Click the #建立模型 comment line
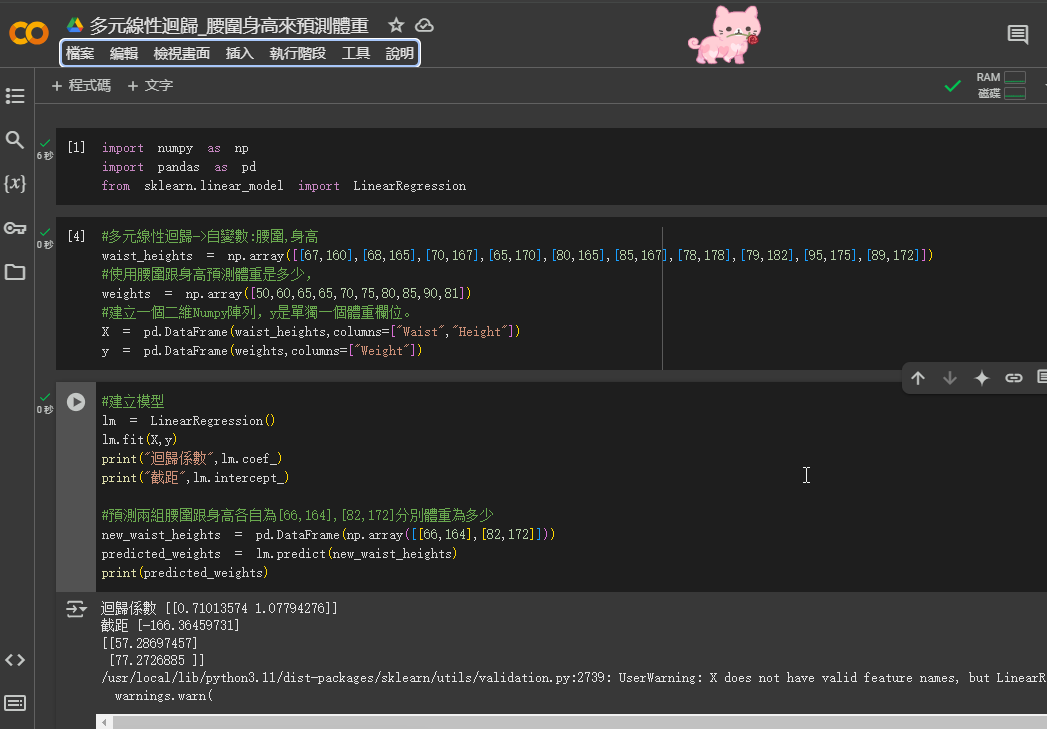 (133, 401)
